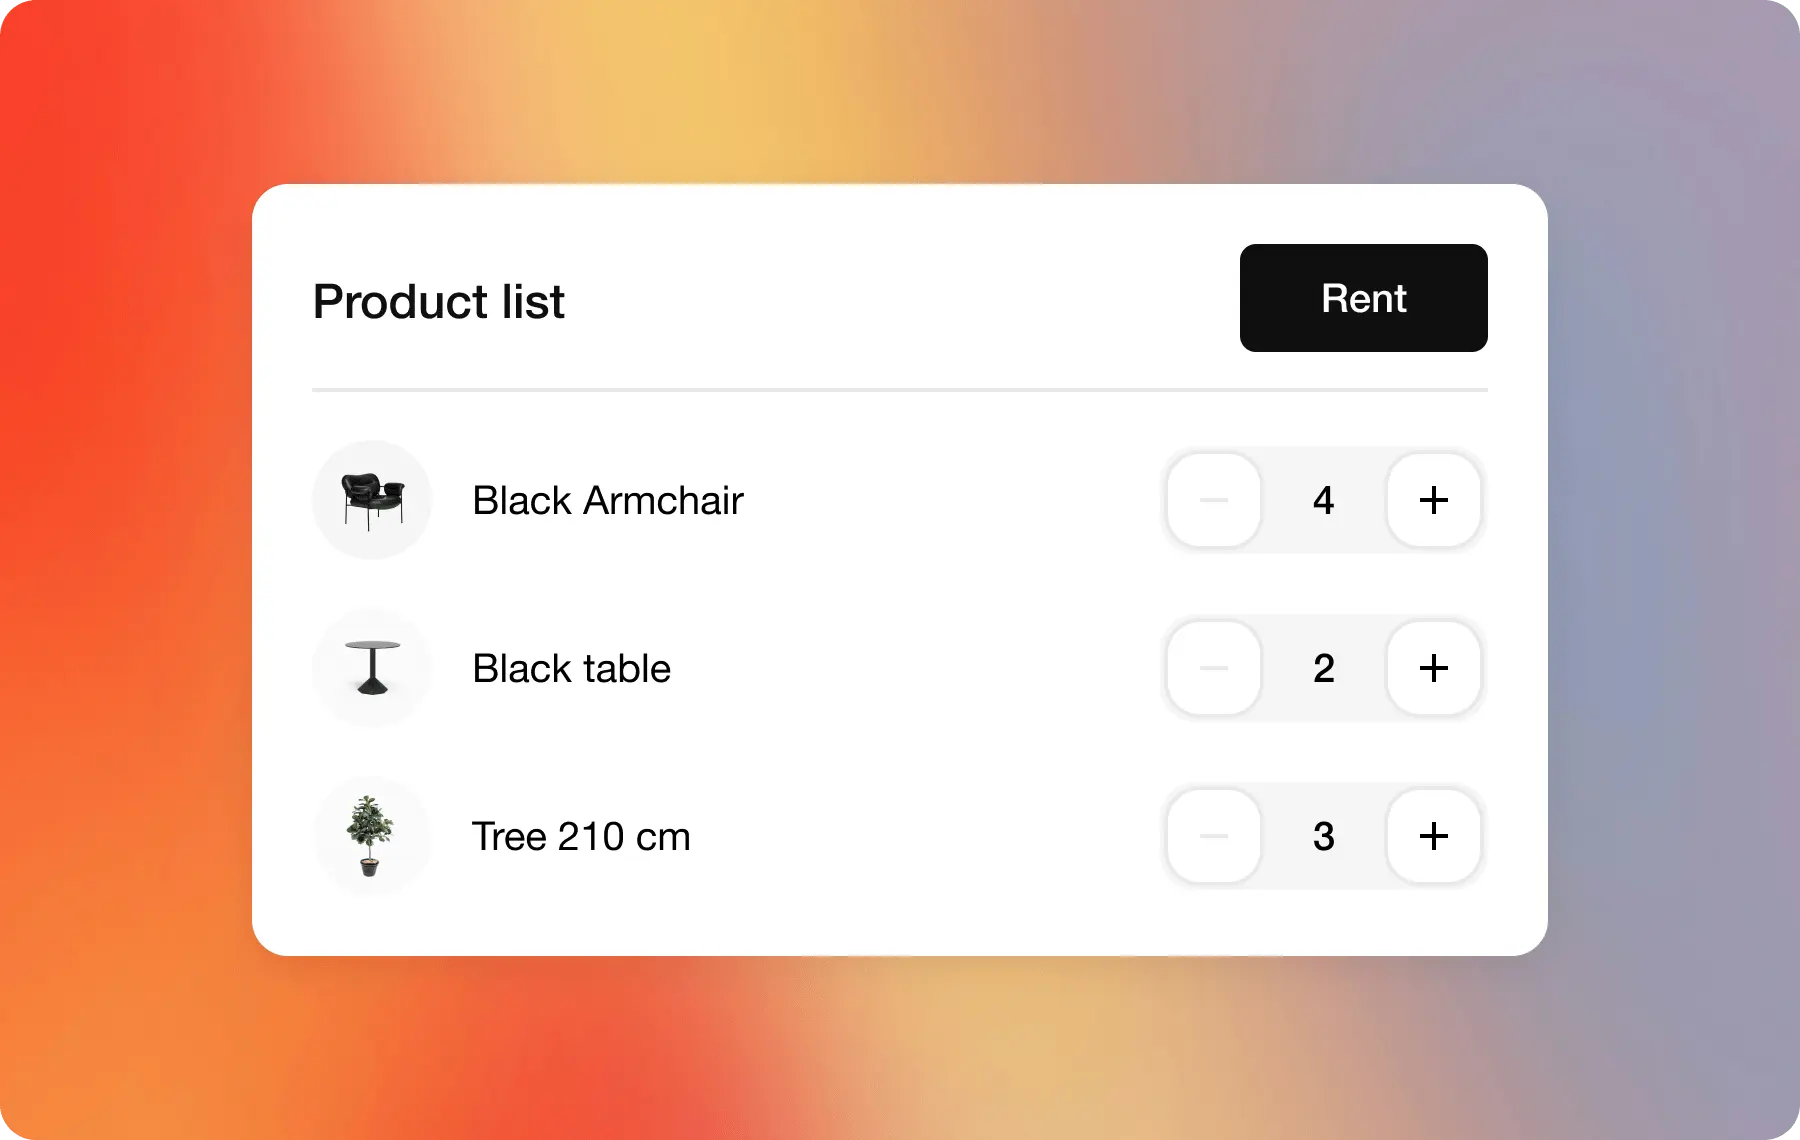Viewport: 1800px width, 1140px height.
Task: Select the Black table thumbnail
Action: point(372,668)
